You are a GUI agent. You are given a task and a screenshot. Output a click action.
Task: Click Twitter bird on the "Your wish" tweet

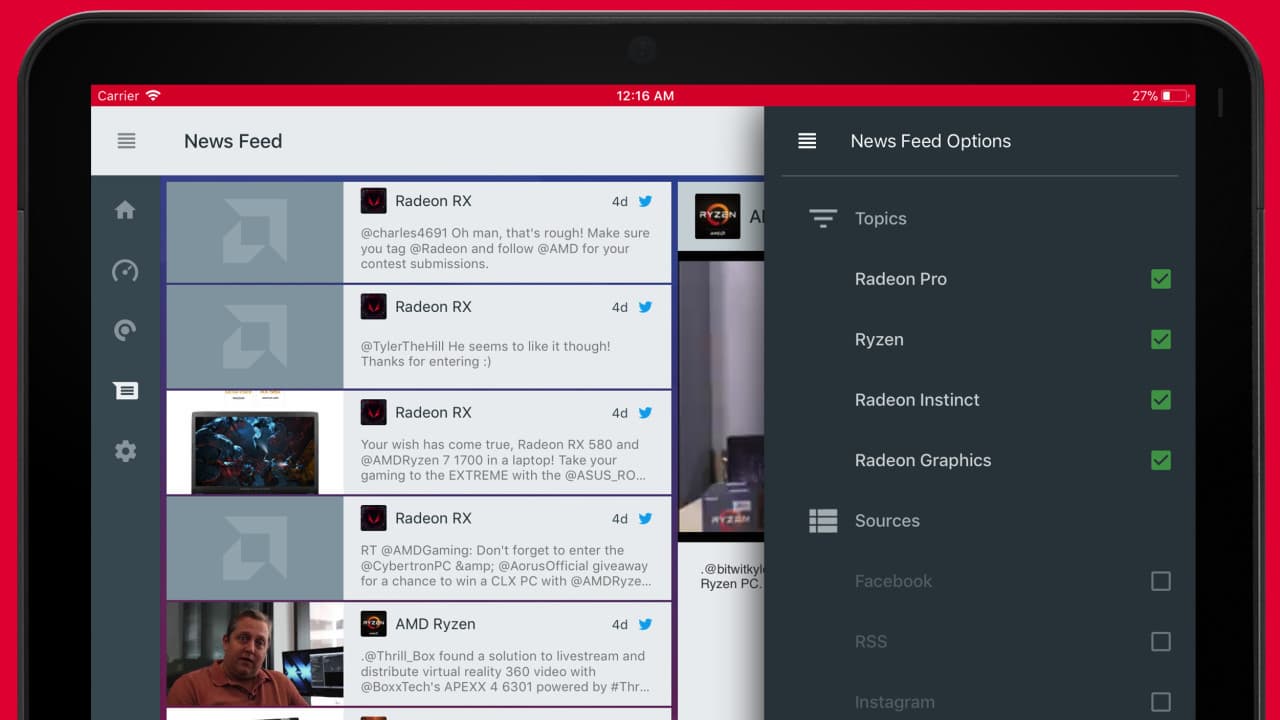(x=645, y=413)
